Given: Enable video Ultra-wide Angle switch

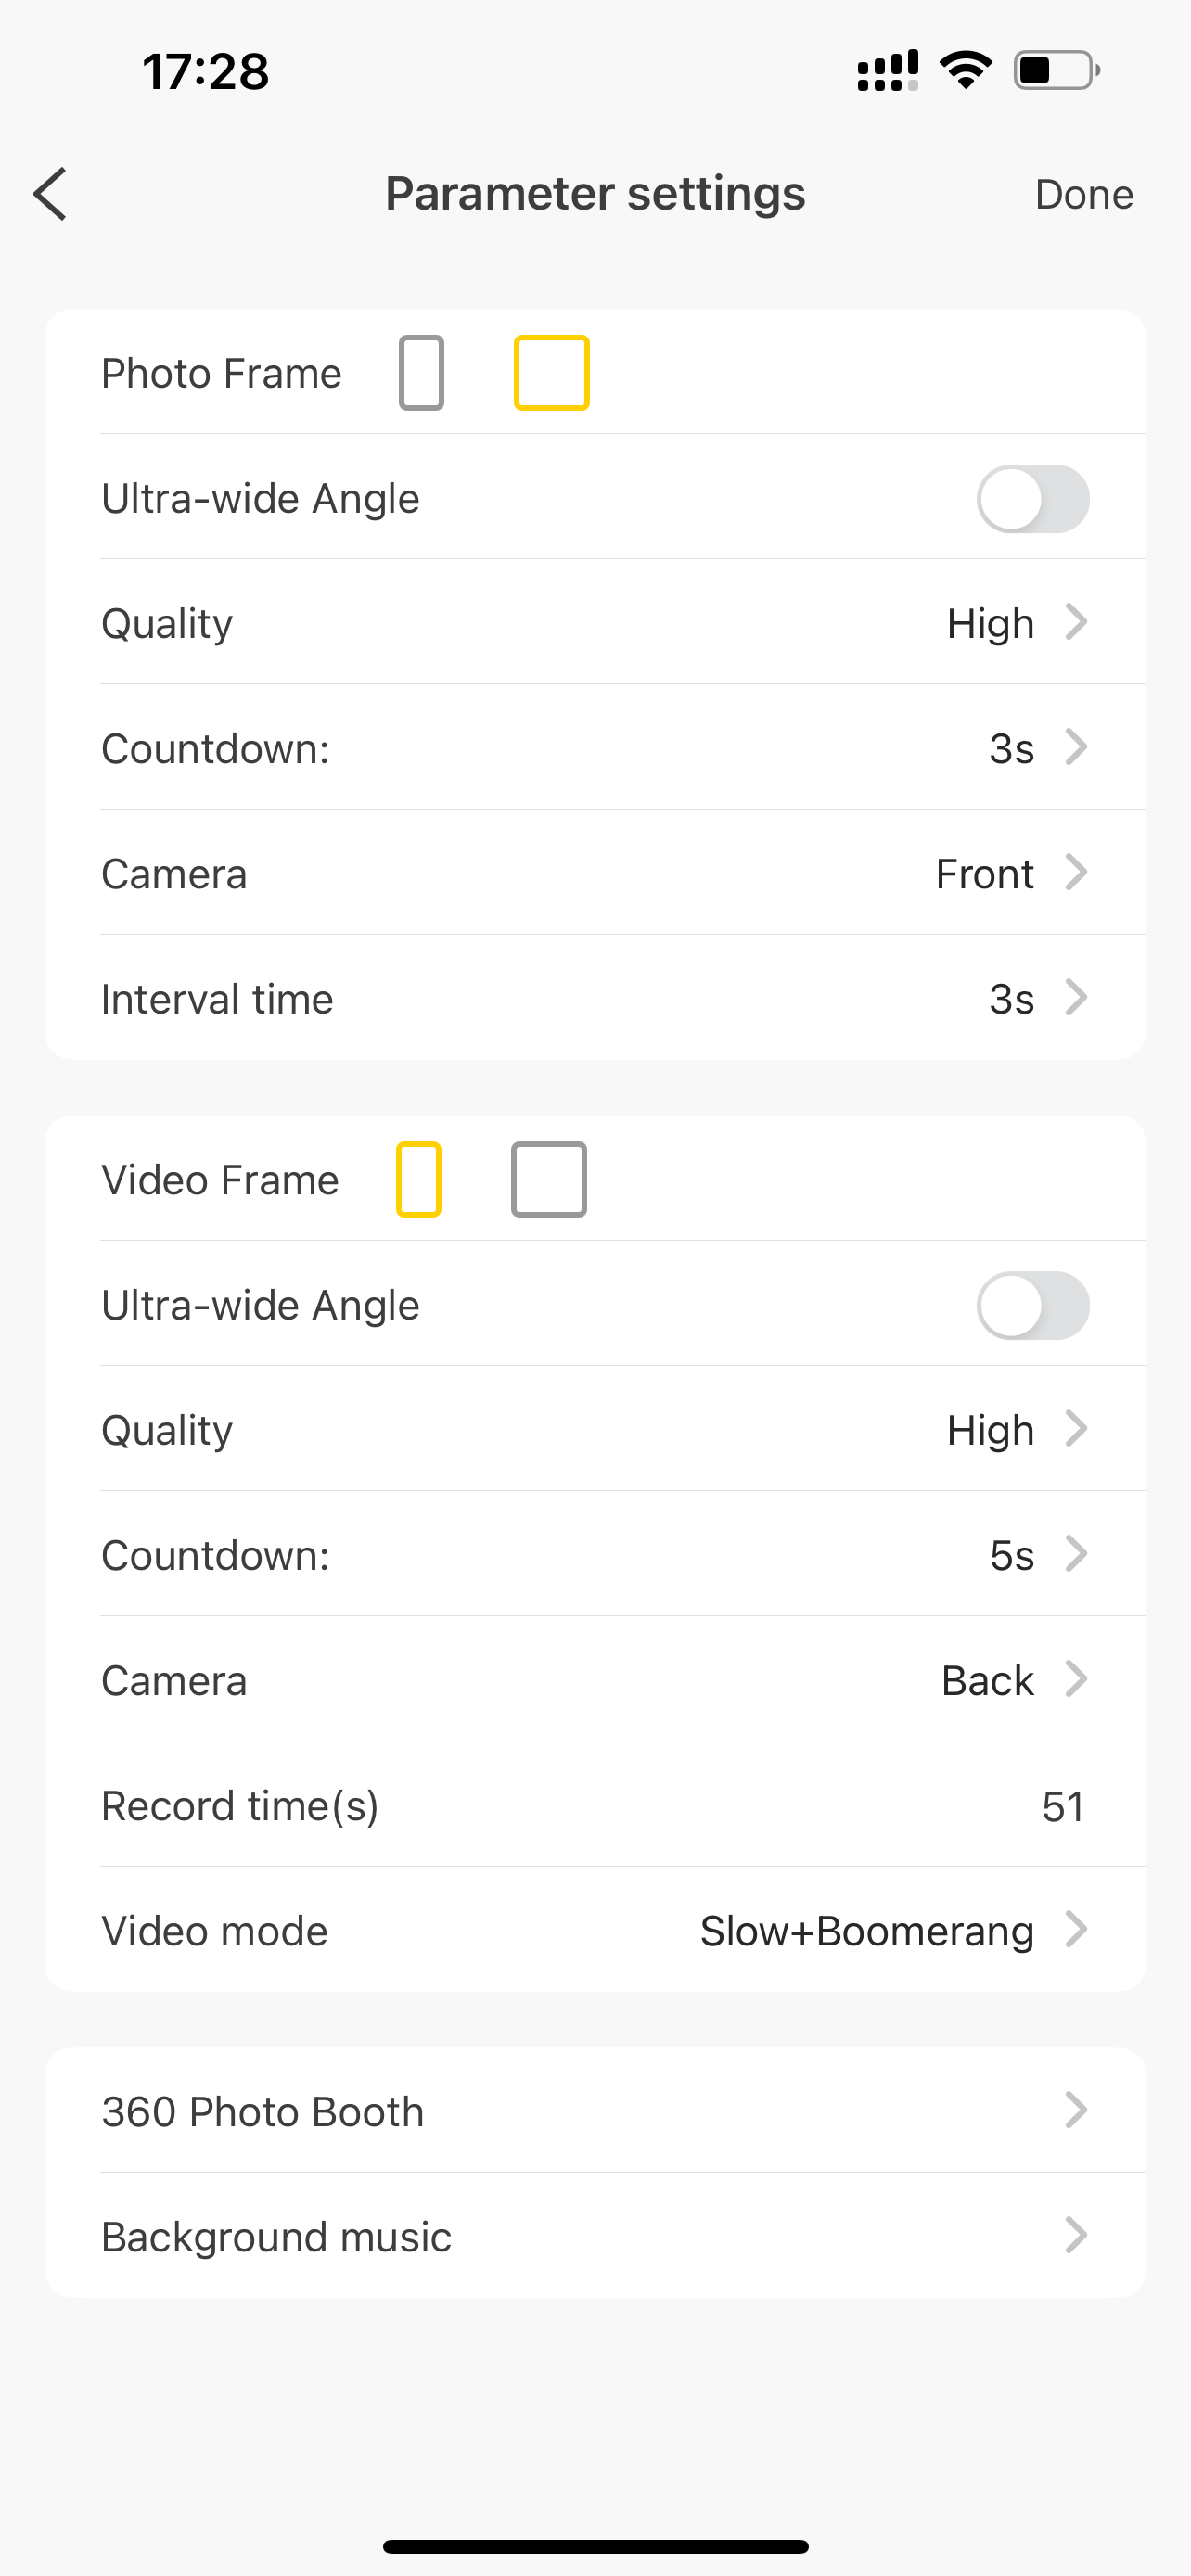Looking at the screenshot, I should pyautogui.click(x=1032, y=1305).
